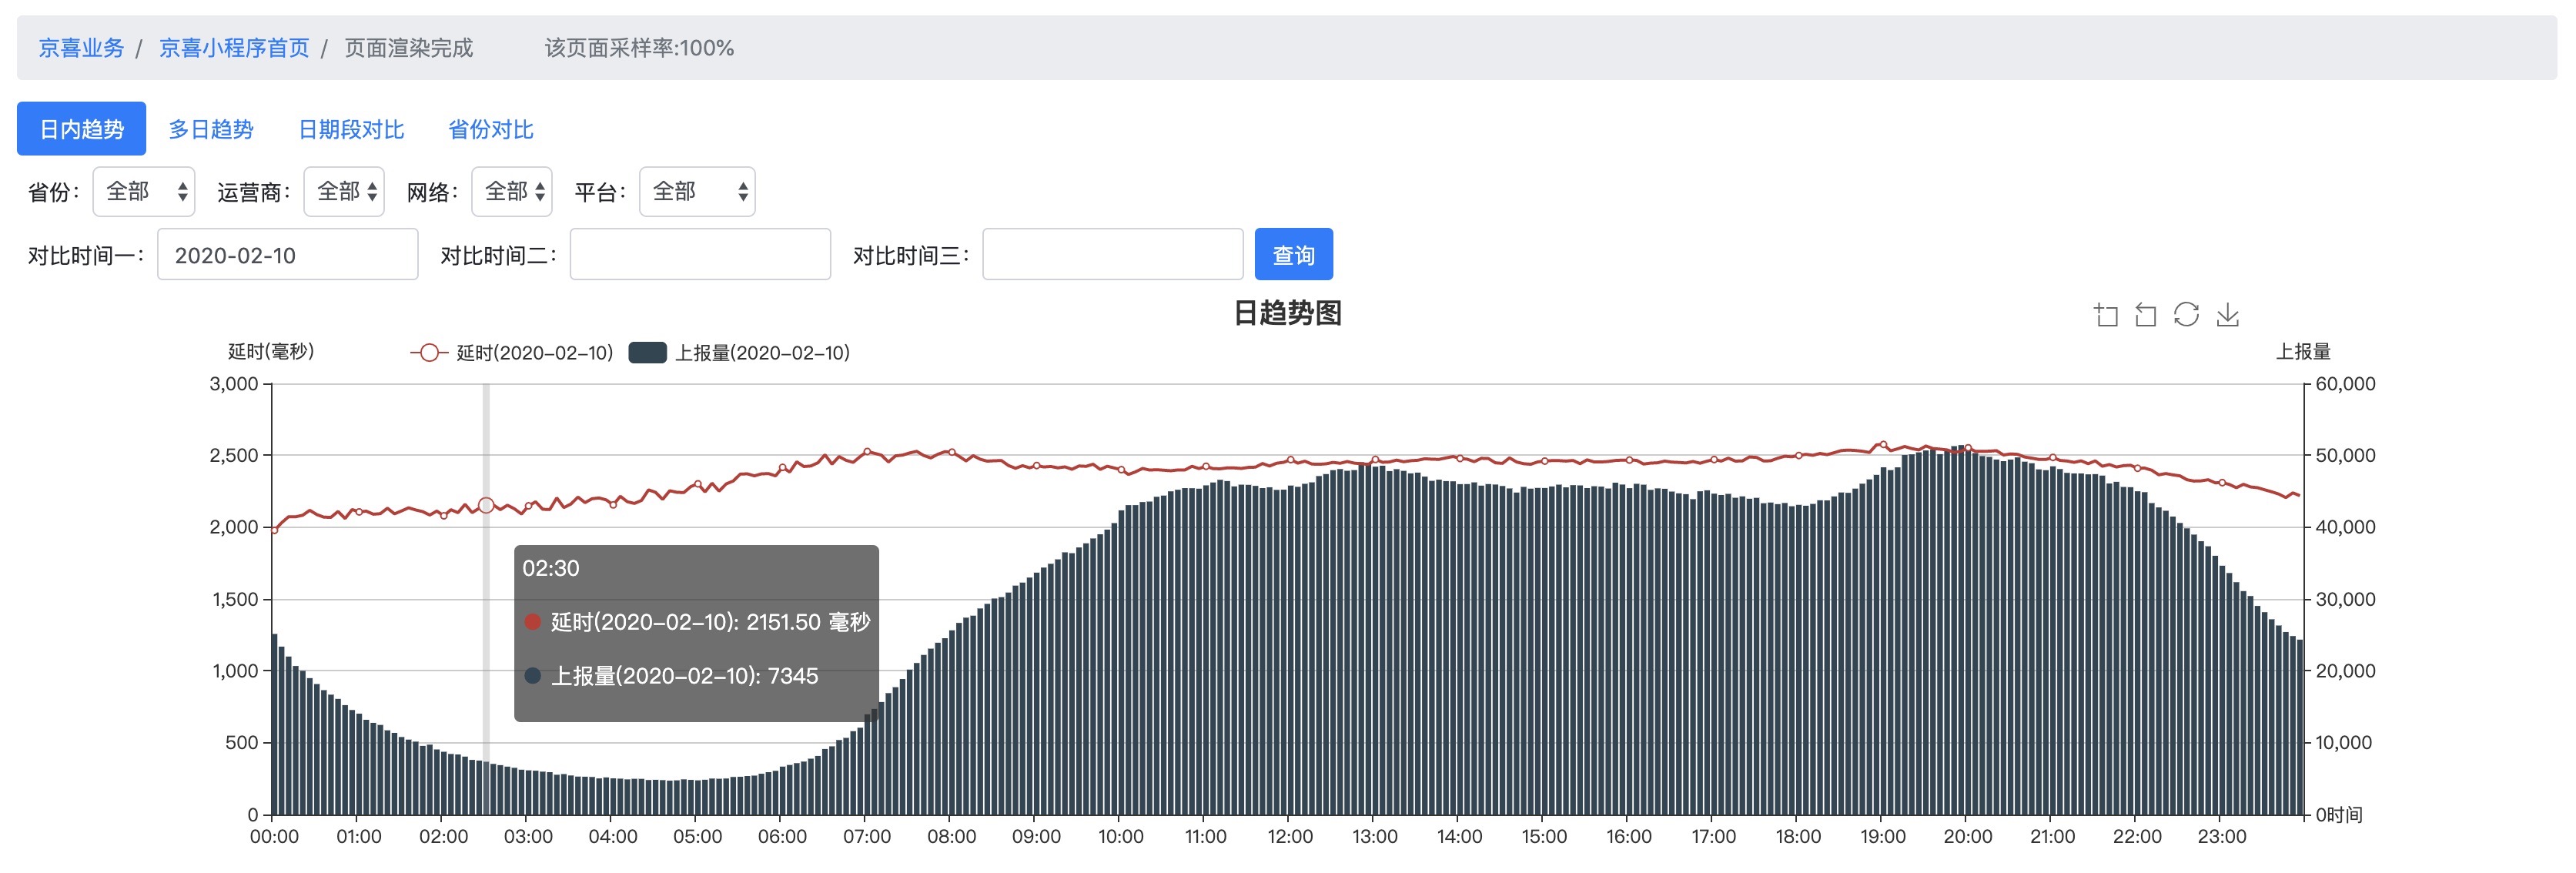2576x873 pixels.
Task: Expand the 平台 dropdown selector
Action: pos(697,191)
